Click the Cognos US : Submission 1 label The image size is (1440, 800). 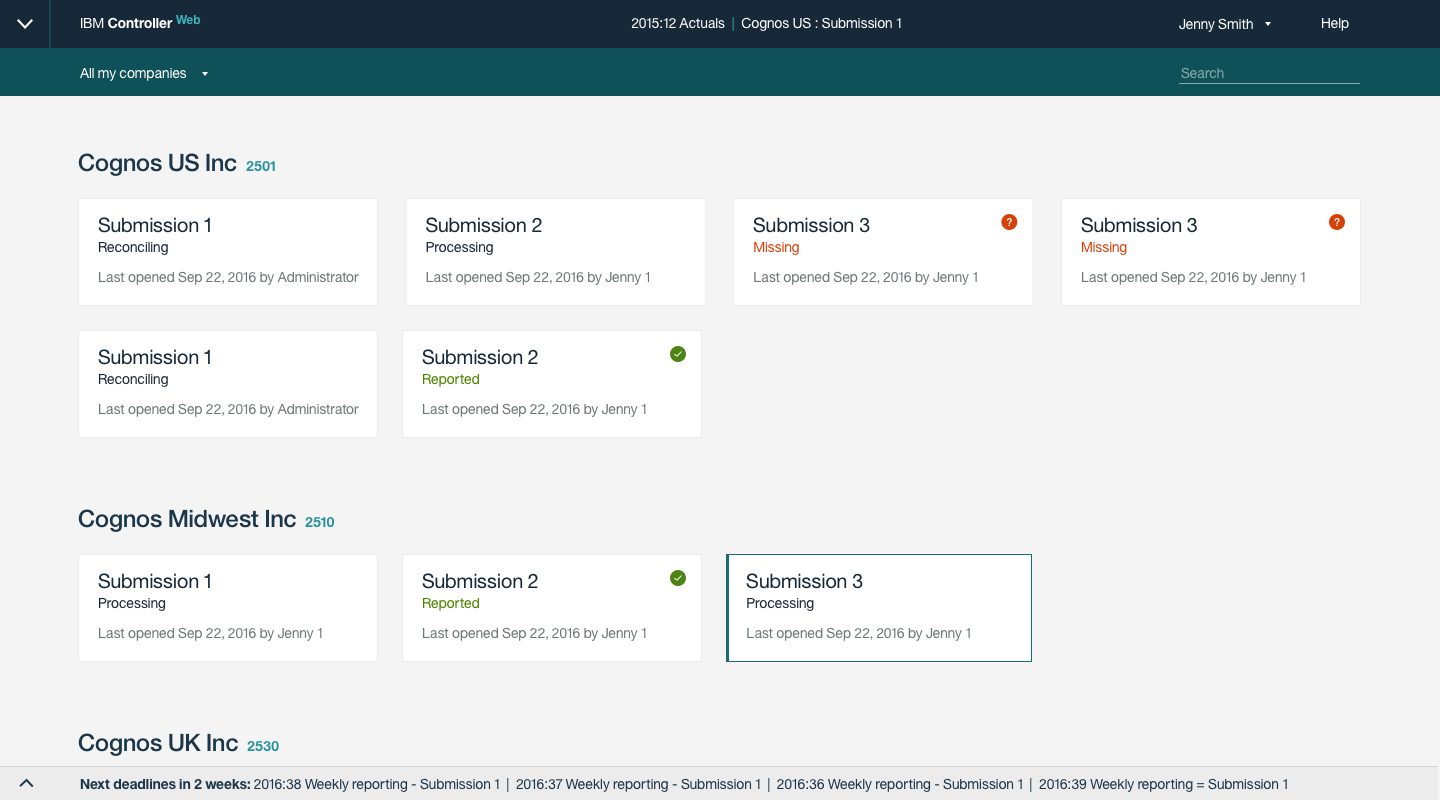821,23
